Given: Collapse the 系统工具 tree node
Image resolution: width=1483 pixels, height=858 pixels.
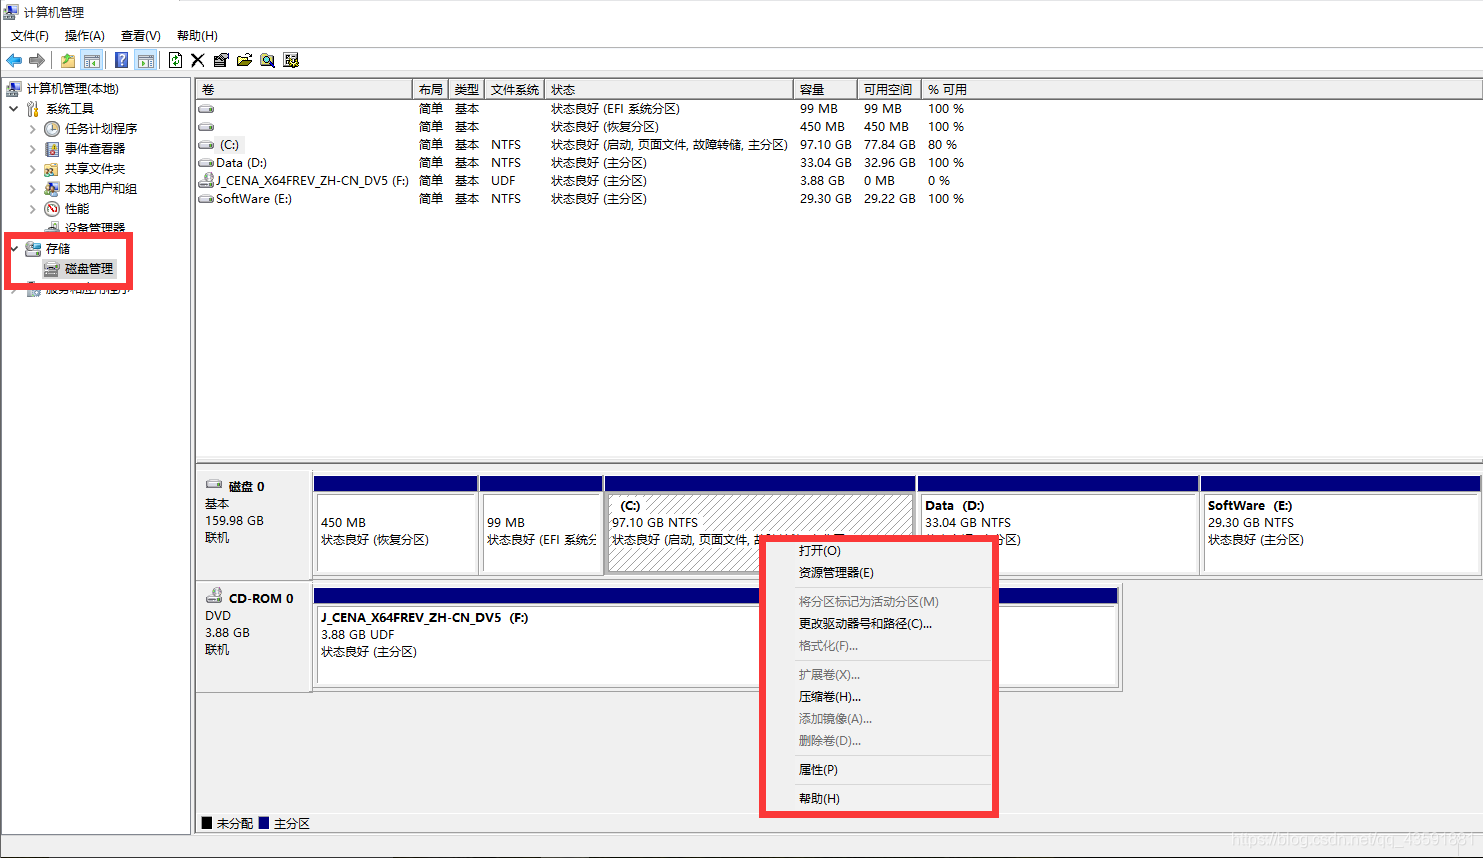Looking at the screenshot, I should coord(14,109).
